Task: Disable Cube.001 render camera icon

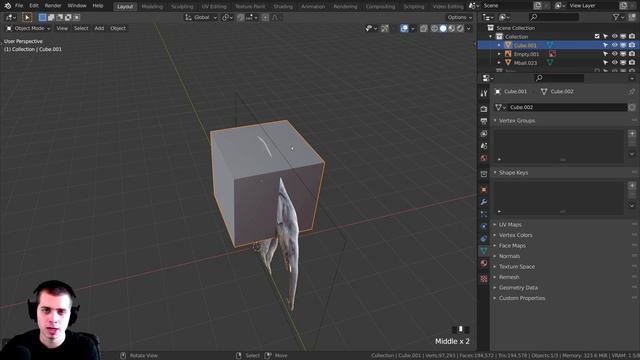Action: pos(632,45)
